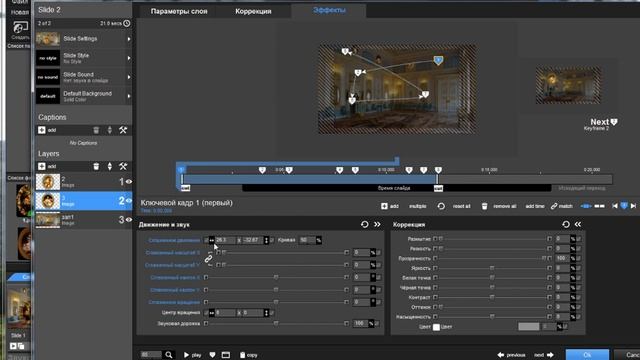Go to next slide button
The image size is (640, 360).
[544, 355]
